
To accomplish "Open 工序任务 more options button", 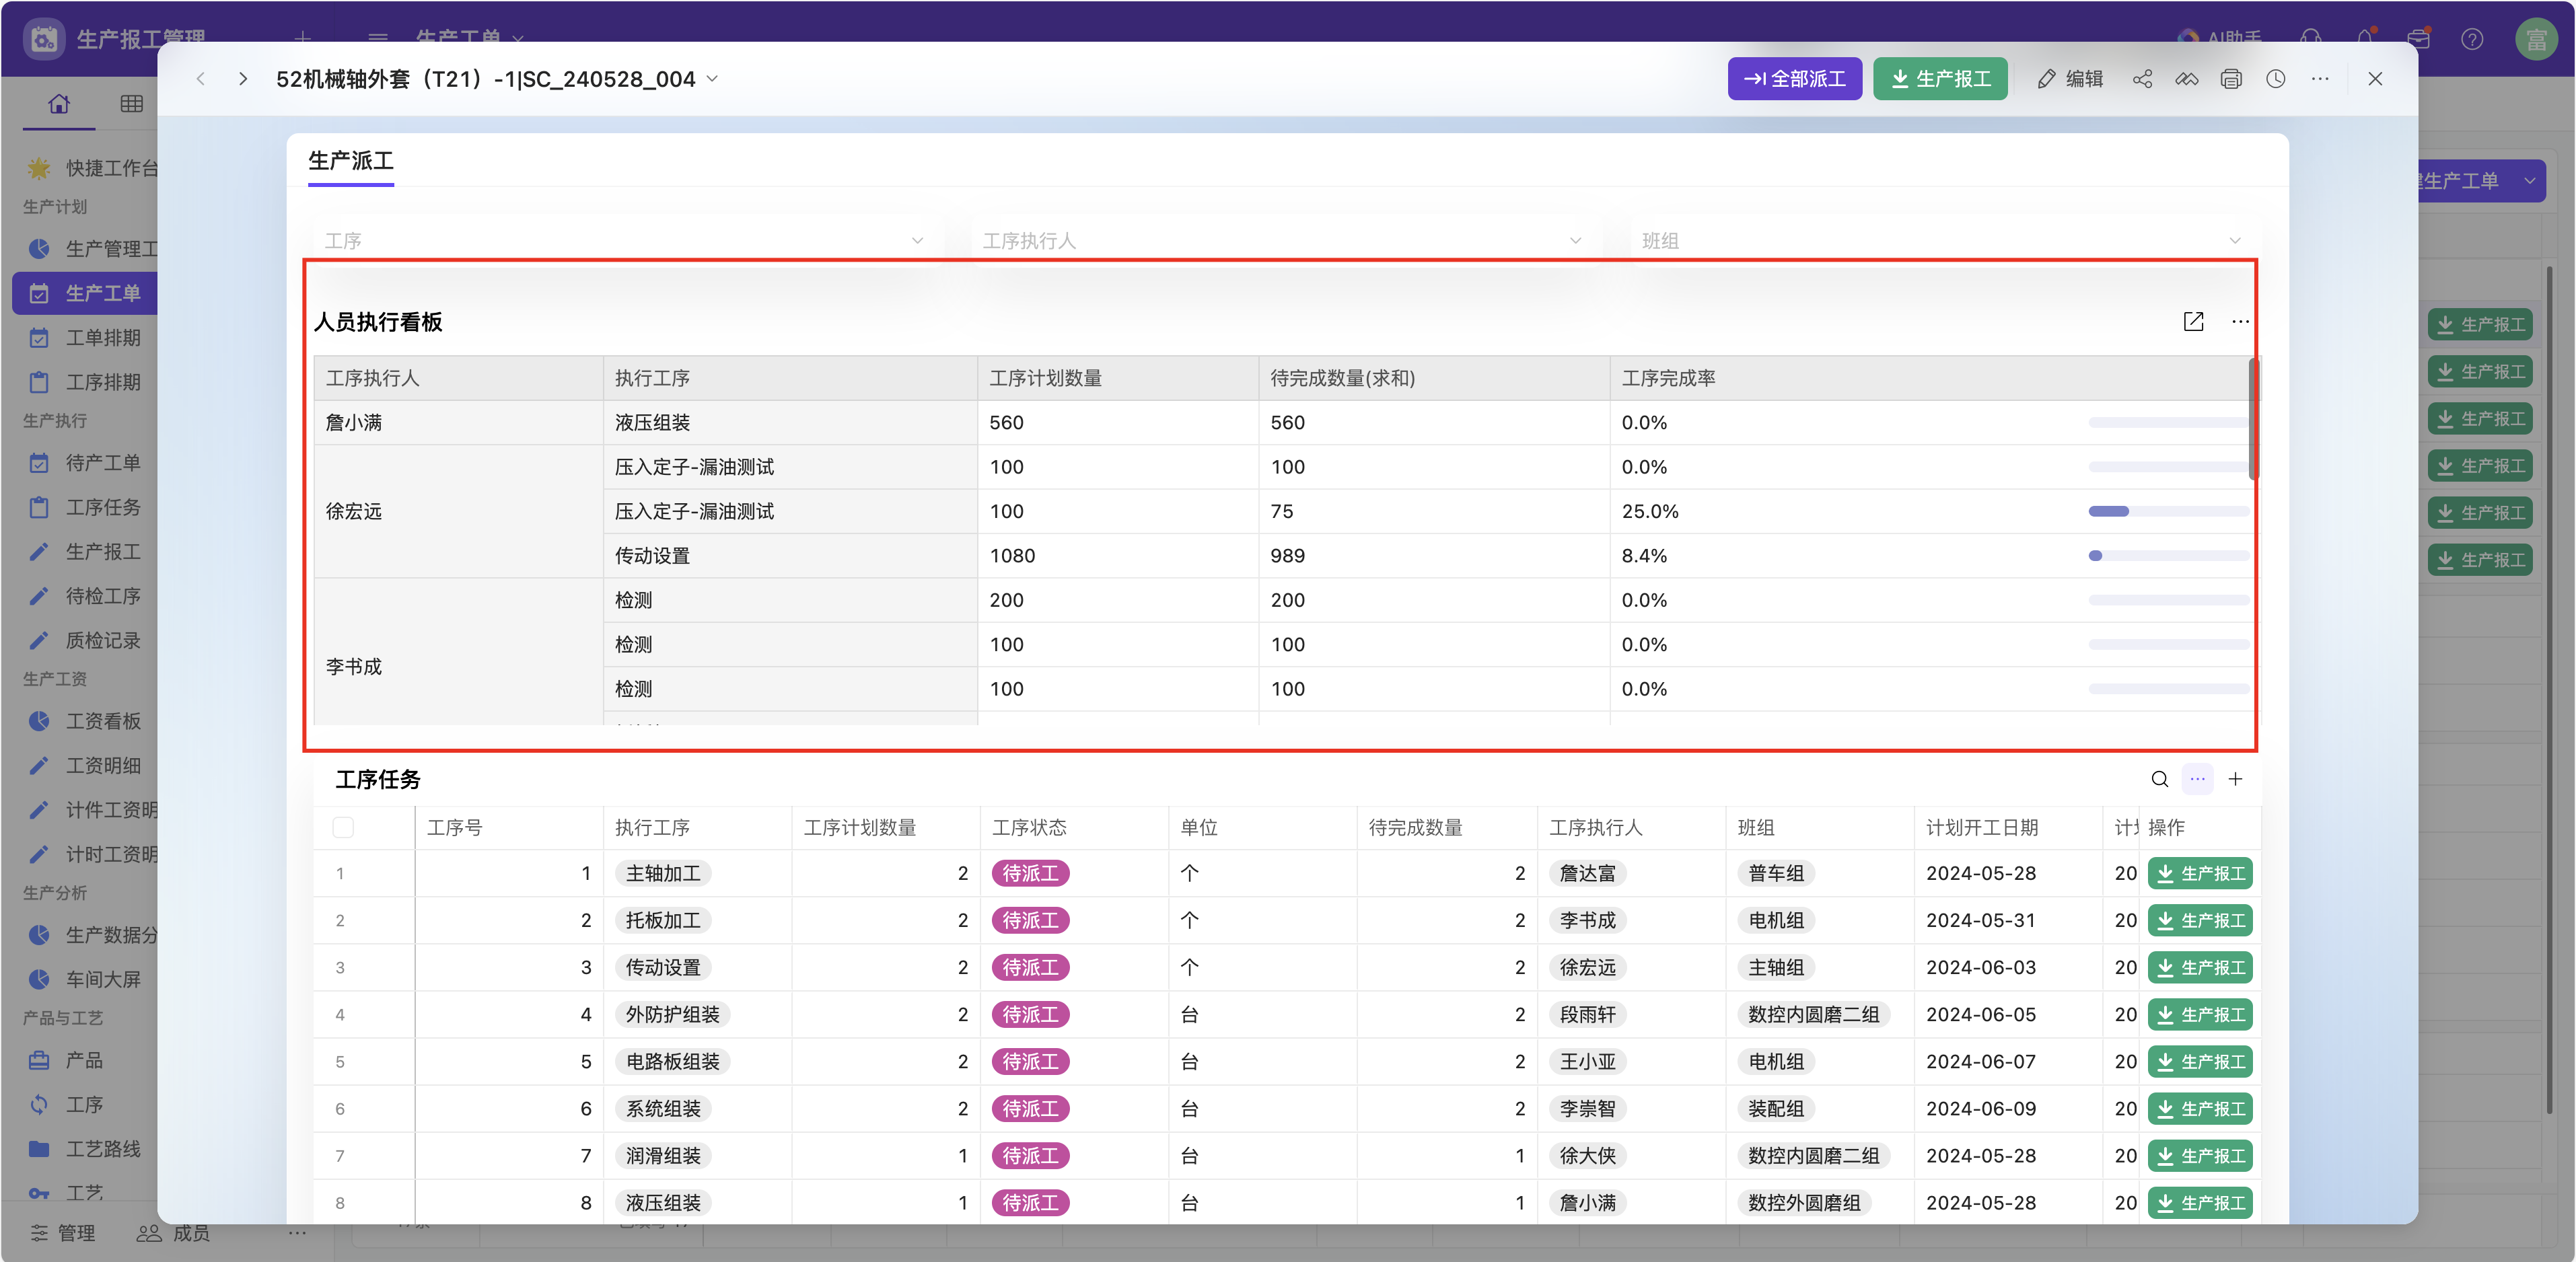I will pyautogui.click(x=2197, y=779).
